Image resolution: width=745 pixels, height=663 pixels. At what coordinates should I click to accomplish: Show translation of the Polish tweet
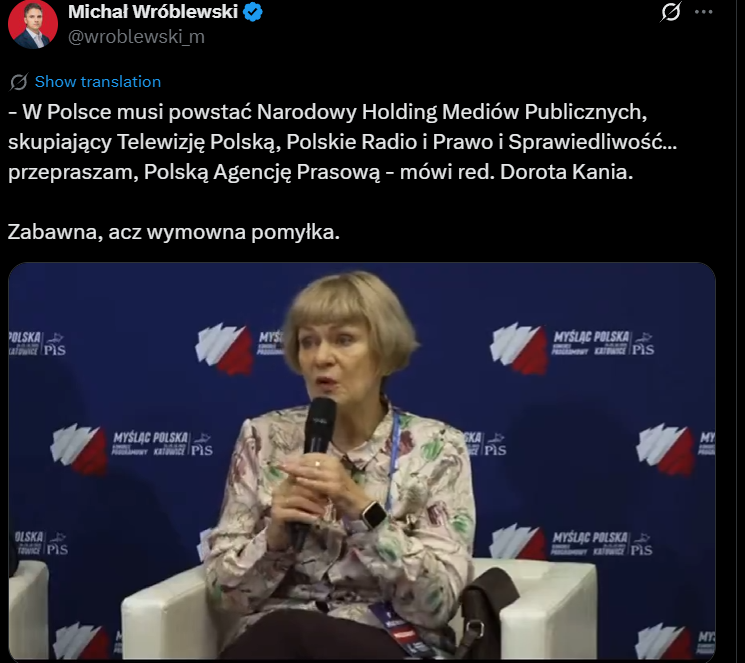tap(97, 82)
